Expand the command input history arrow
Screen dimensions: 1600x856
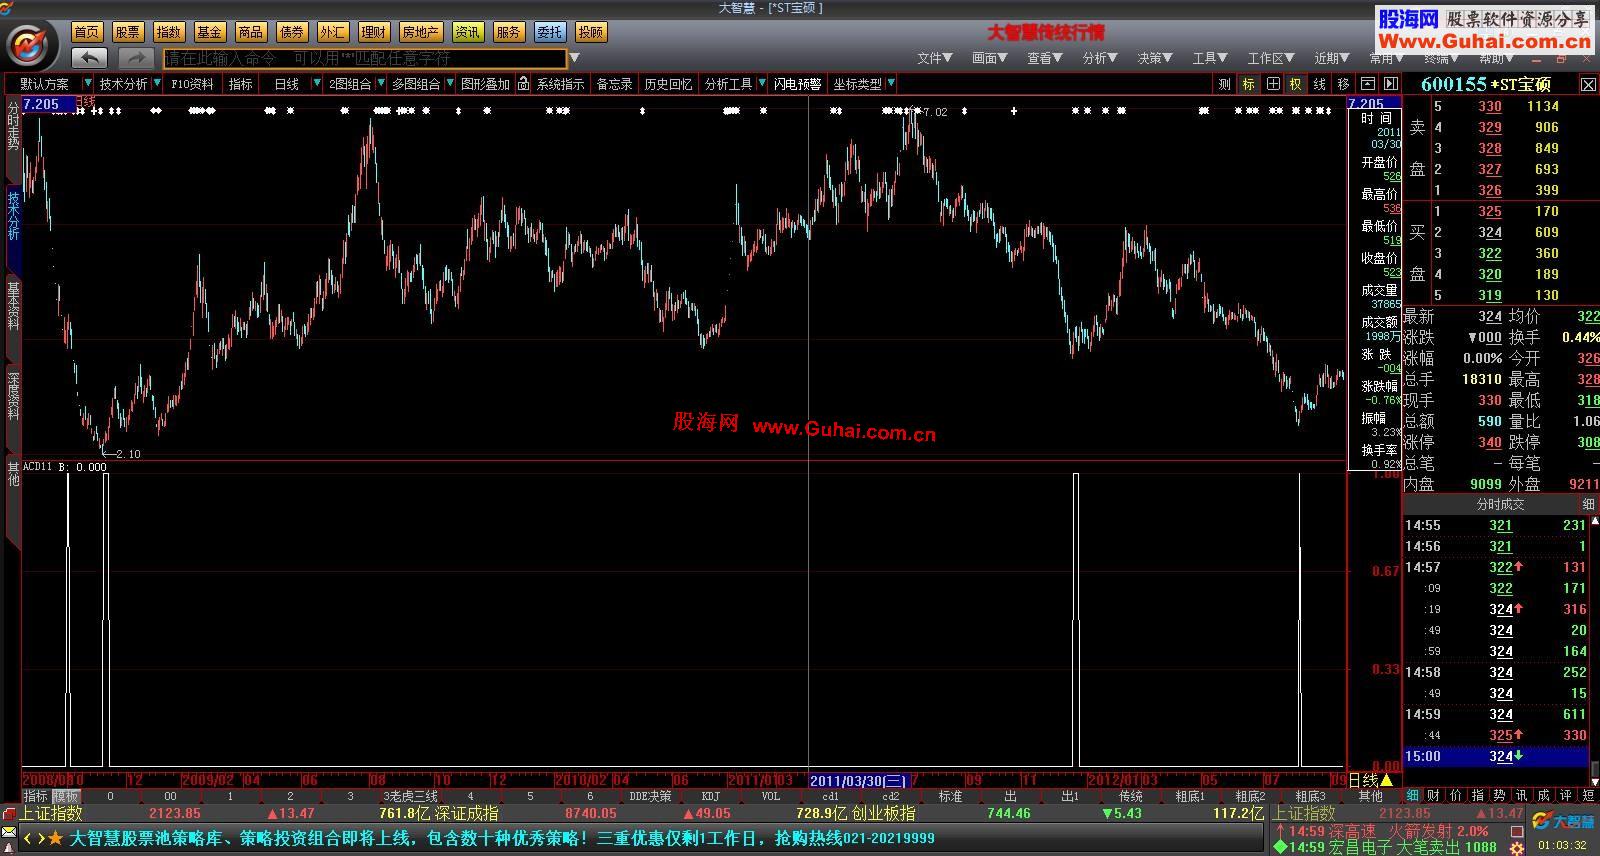pyautogui.click(x=575, y=58)
